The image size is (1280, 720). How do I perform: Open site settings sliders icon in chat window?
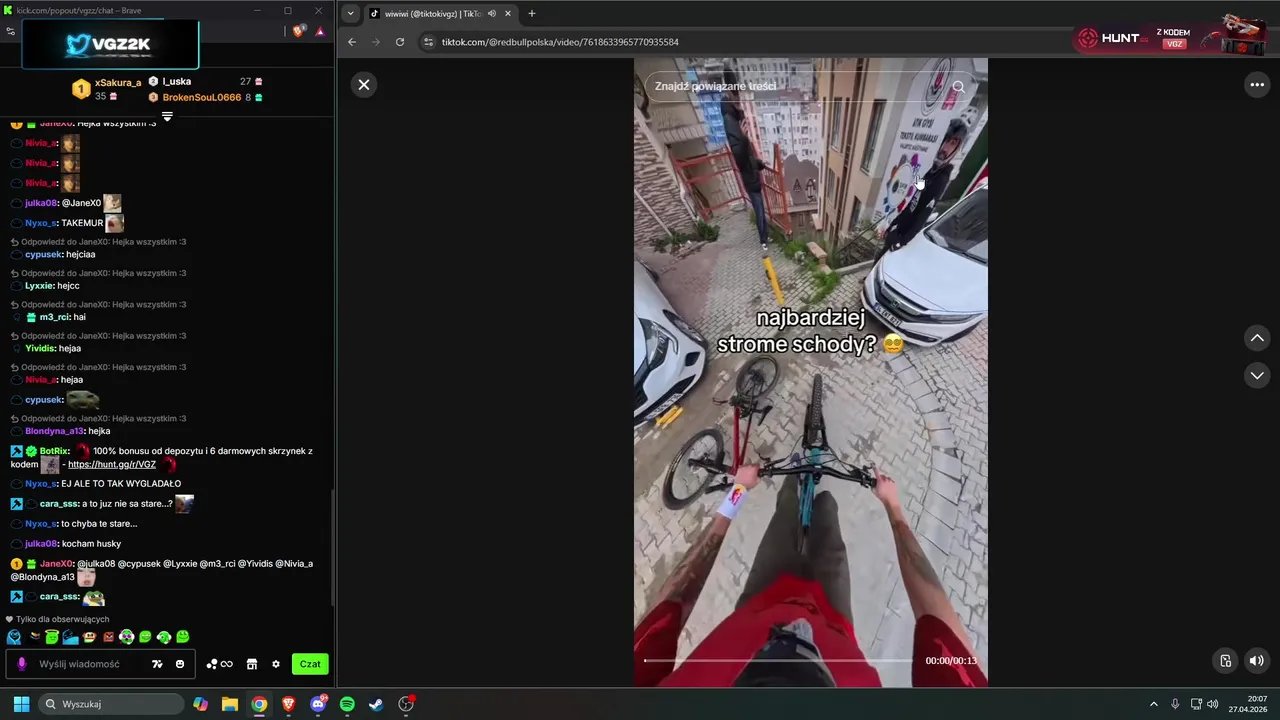click(10, 31)
